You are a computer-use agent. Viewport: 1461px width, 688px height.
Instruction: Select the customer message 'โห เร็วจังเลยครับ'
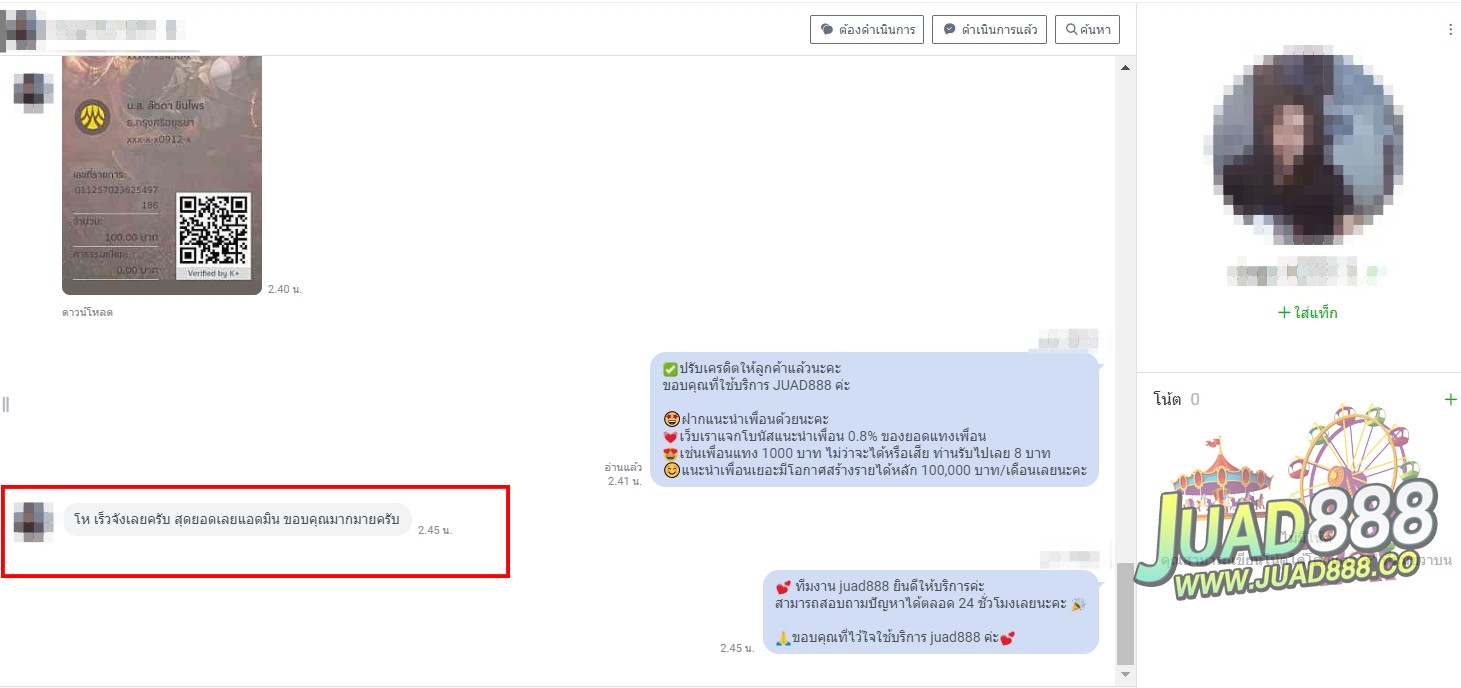(237, 520)
